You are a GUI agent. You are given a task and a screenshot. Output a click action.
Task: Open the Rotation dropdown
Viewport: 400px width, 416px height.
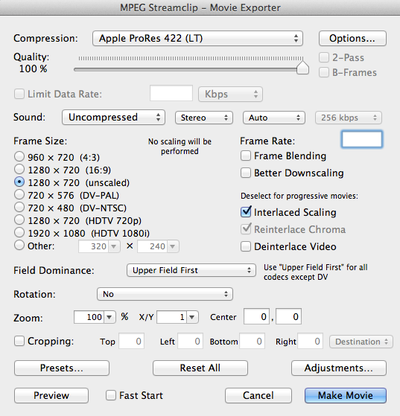coord(165,294)
